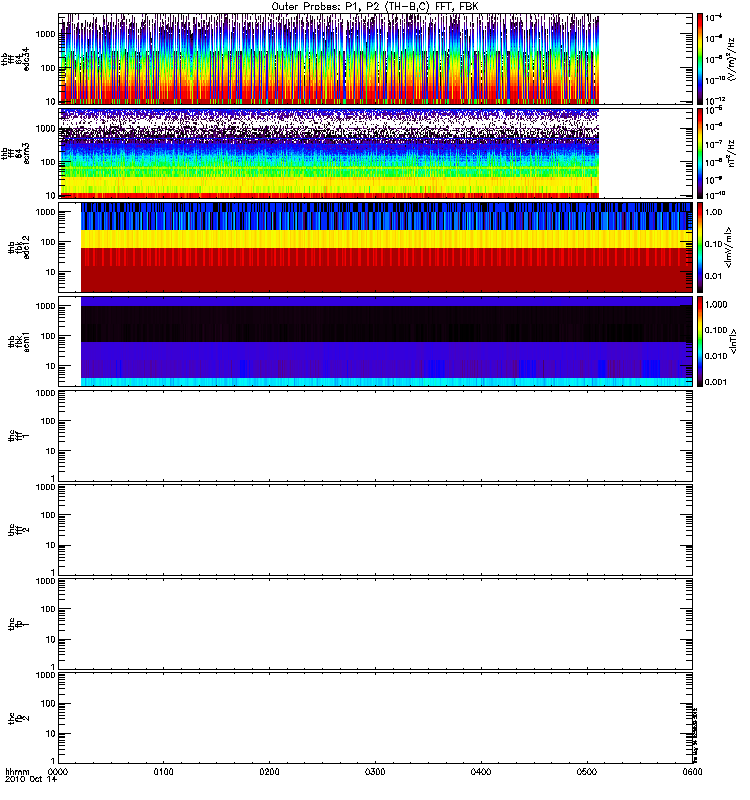Click the "nT²/Hz" unit label
The image size is (750, 800).
click(732, 153)
